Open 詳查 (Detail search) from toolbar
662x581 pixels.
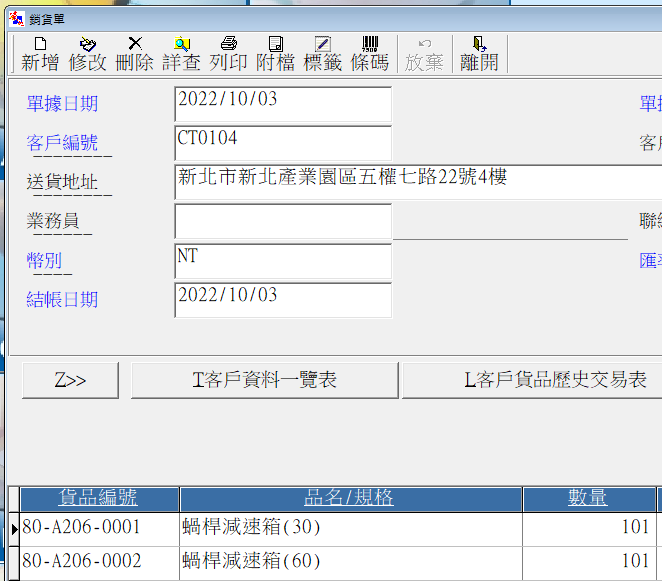182,53
